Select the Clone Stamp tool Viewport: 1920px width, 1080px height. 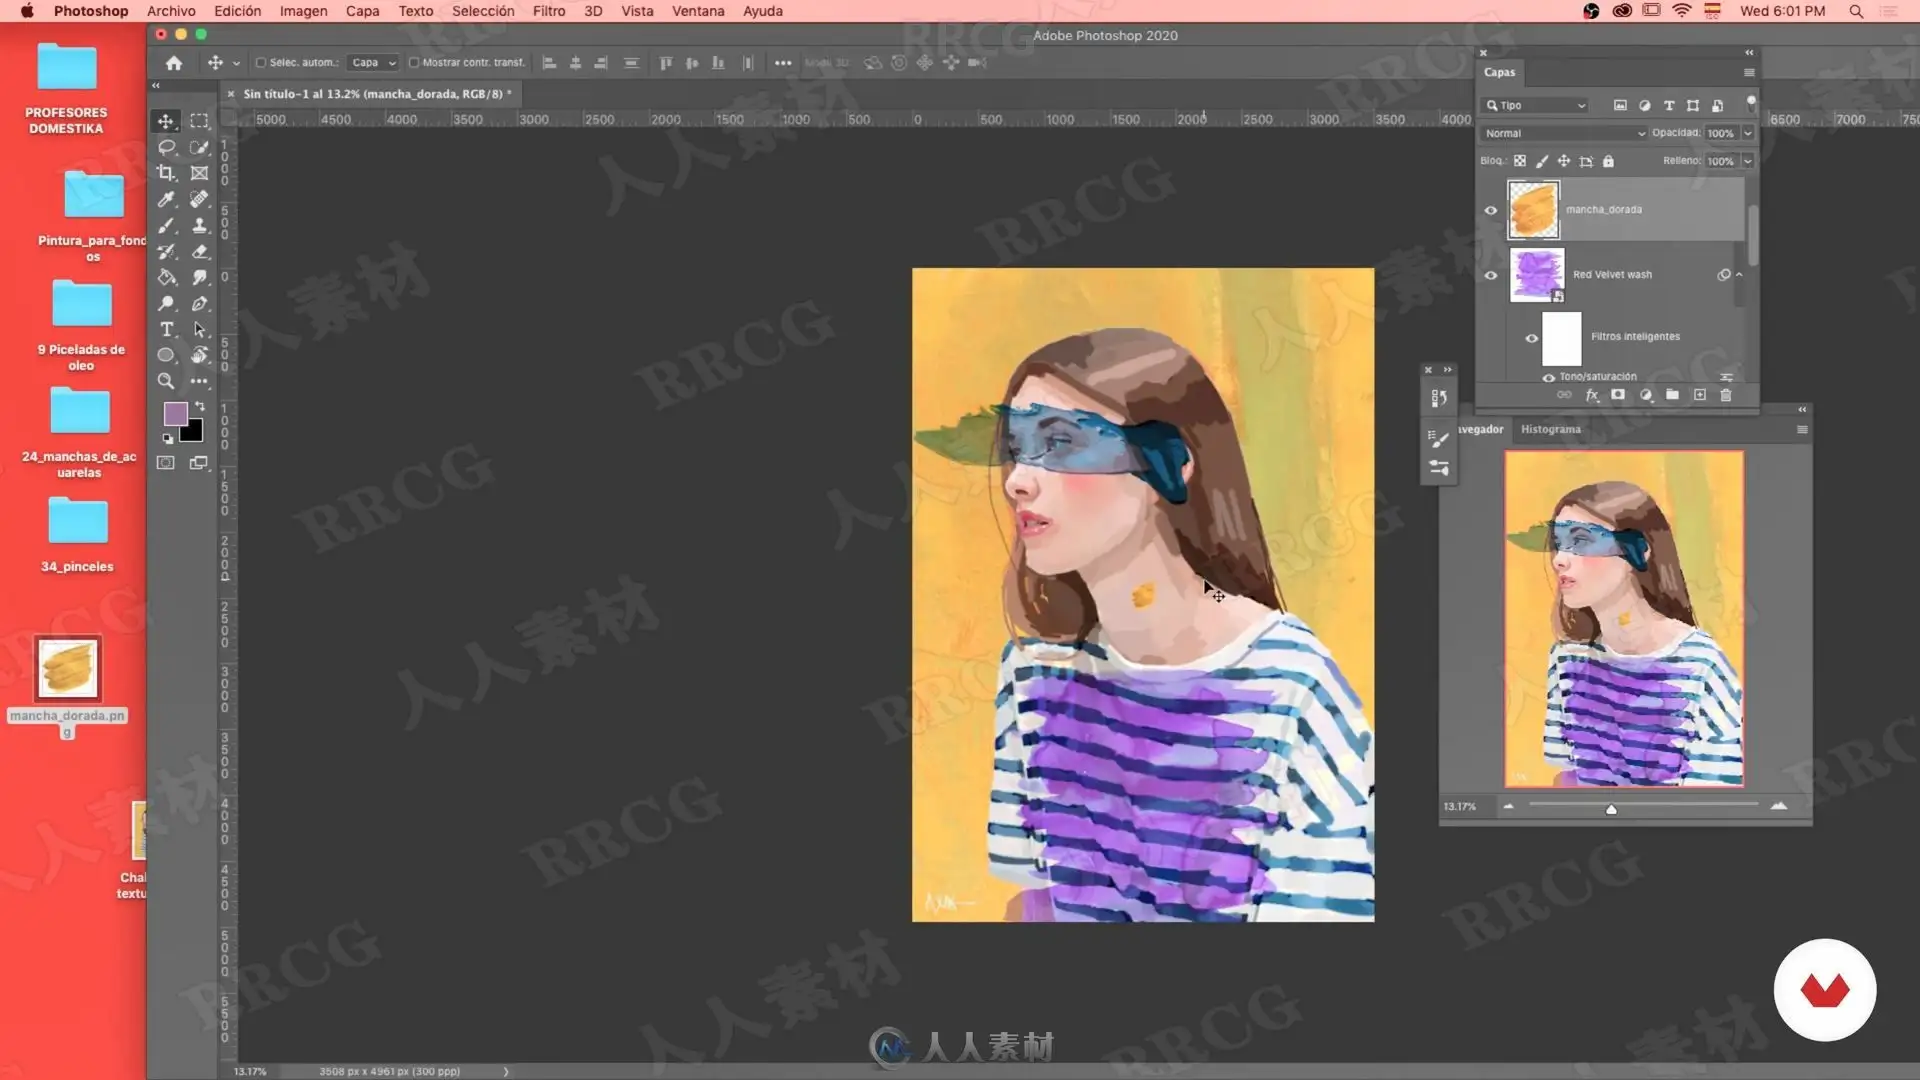(x=199, y=225)
